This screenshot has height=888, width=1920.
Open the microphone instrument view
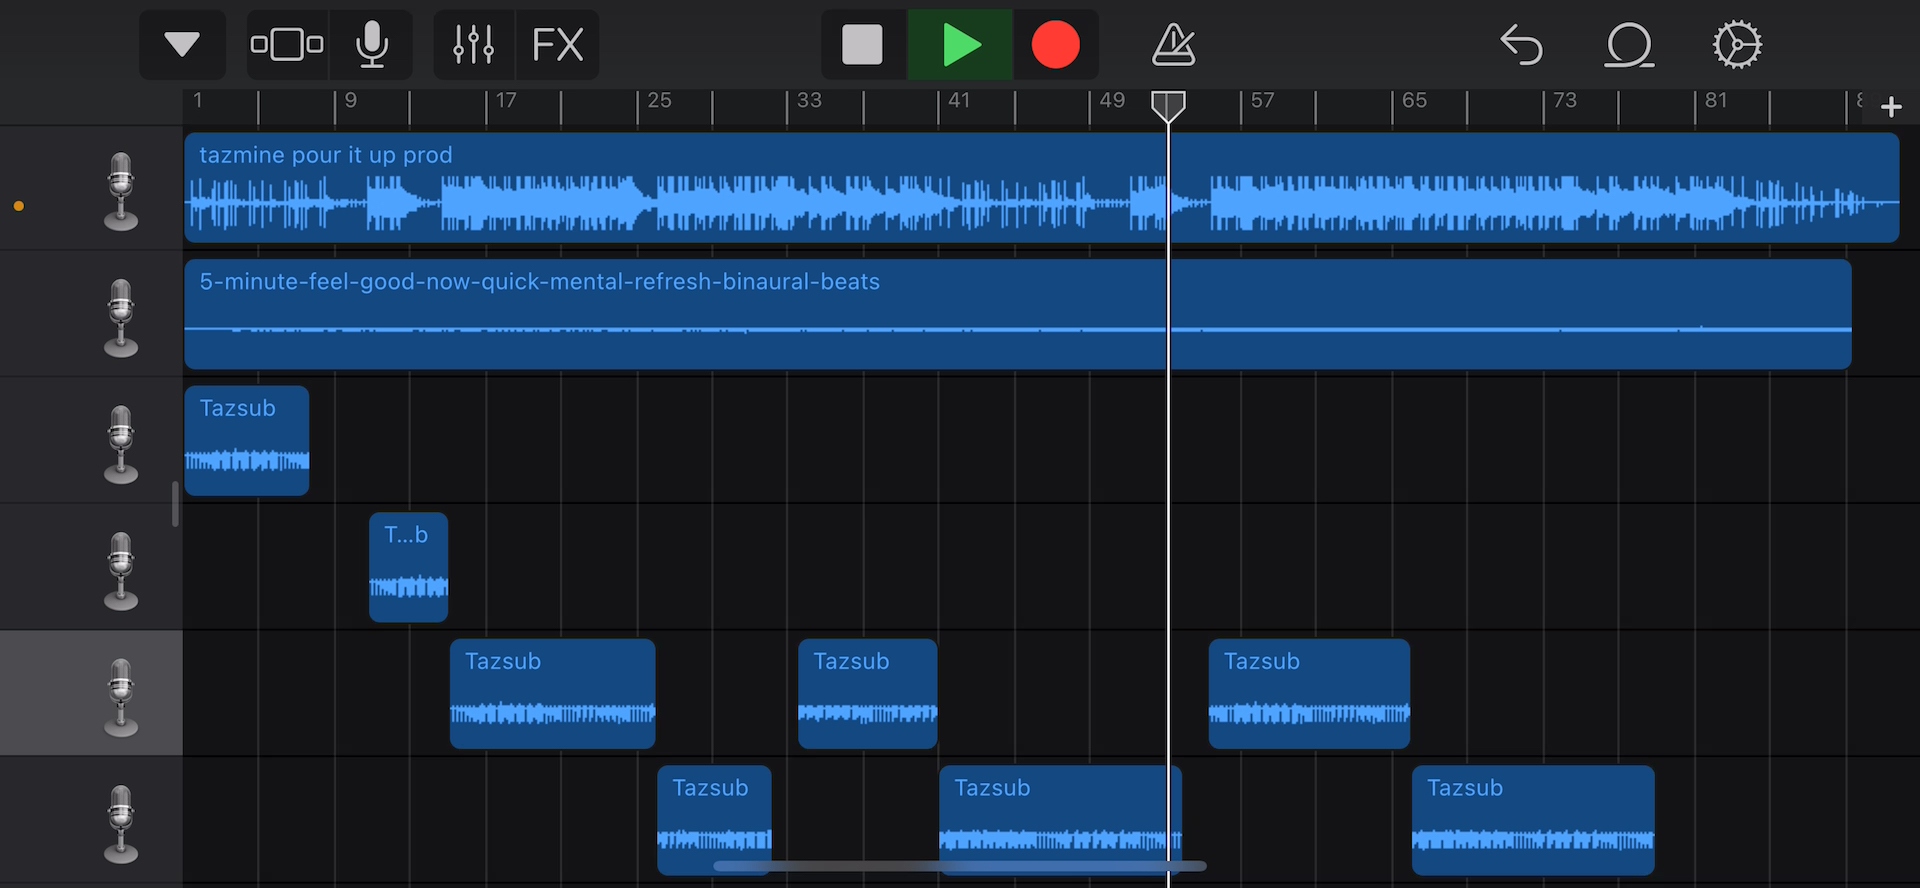click(372, 45)
